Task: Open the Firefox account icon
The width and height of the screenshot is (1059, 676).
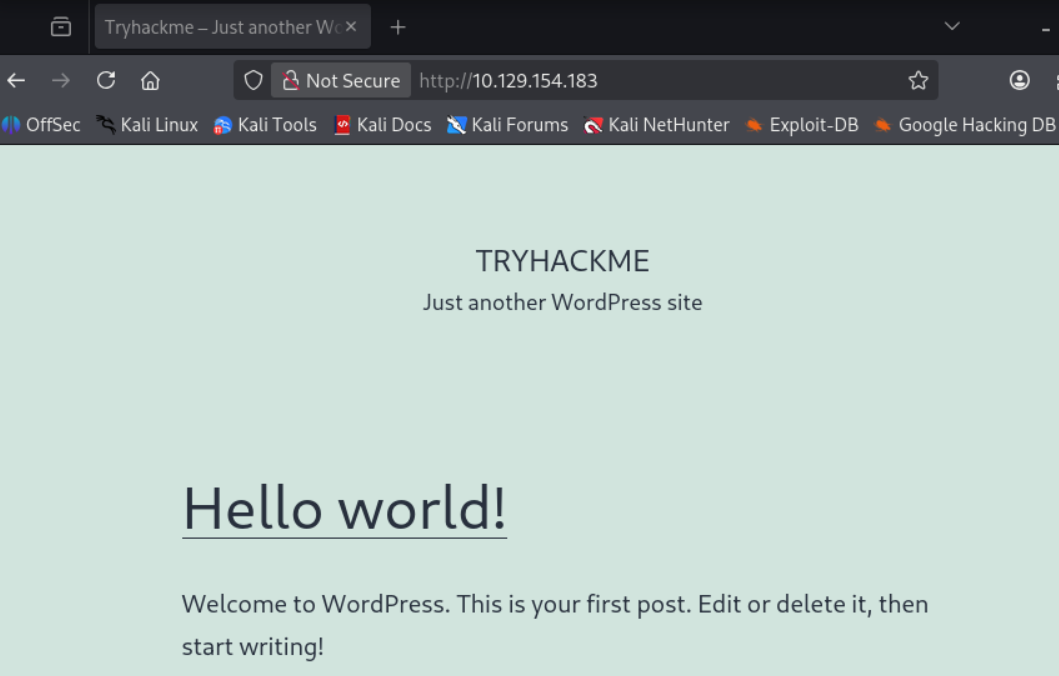Action: coord(1019,81)
